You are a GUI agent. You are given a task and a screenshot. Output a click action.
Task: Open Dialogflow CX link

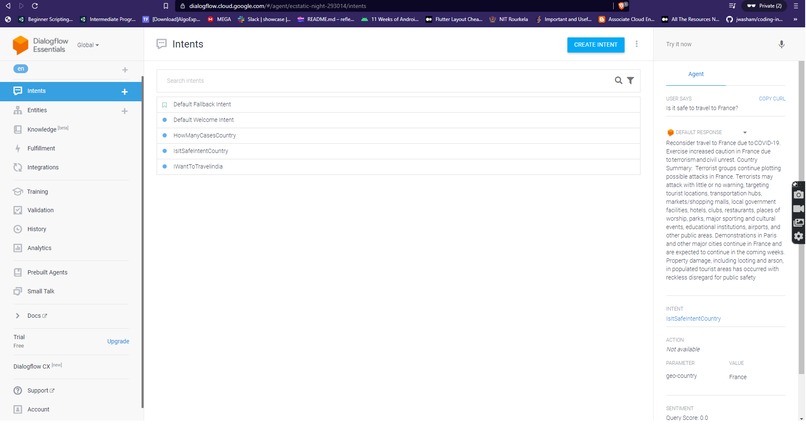38,366
